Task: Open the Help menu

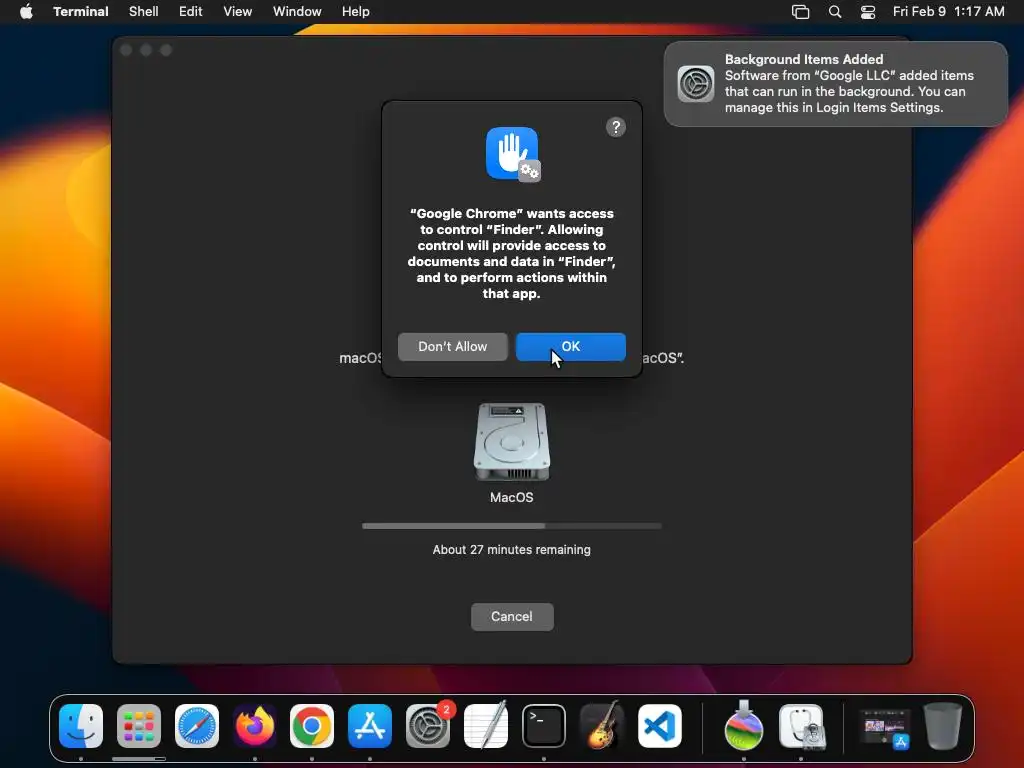Action: click(356, 12)
